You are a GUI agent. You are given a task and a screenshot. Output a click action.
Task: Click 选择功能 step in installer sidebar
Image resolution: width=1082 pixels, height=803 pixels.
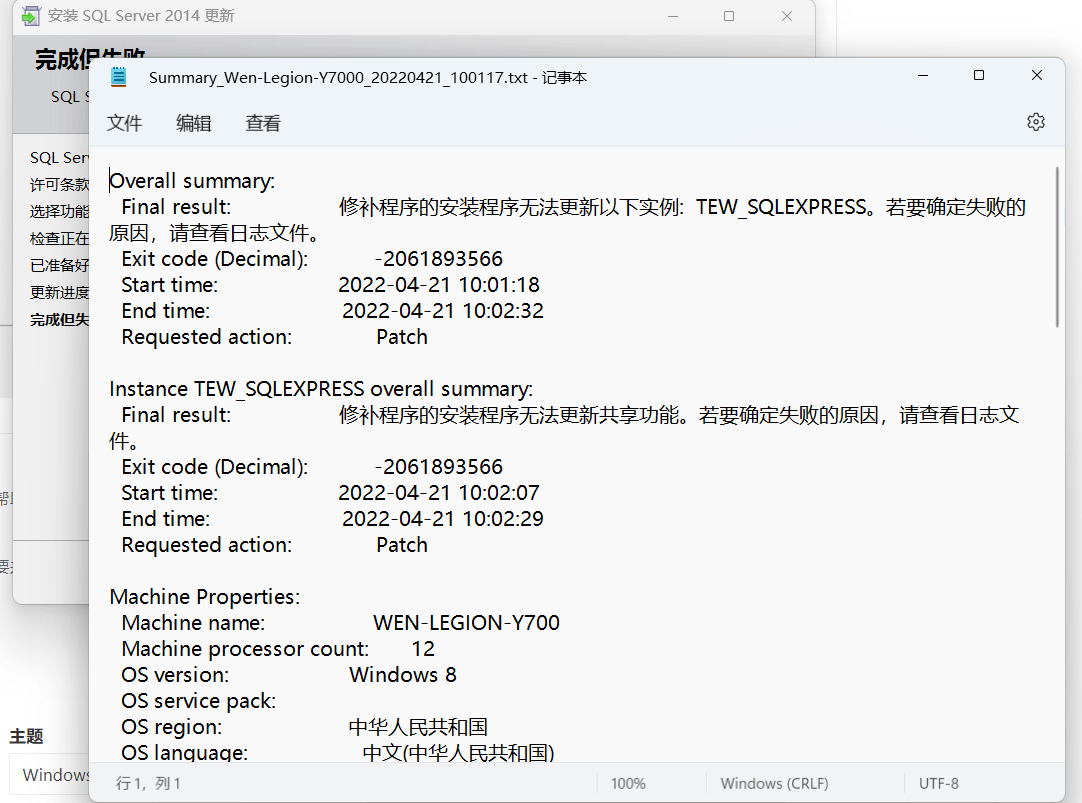59,211
